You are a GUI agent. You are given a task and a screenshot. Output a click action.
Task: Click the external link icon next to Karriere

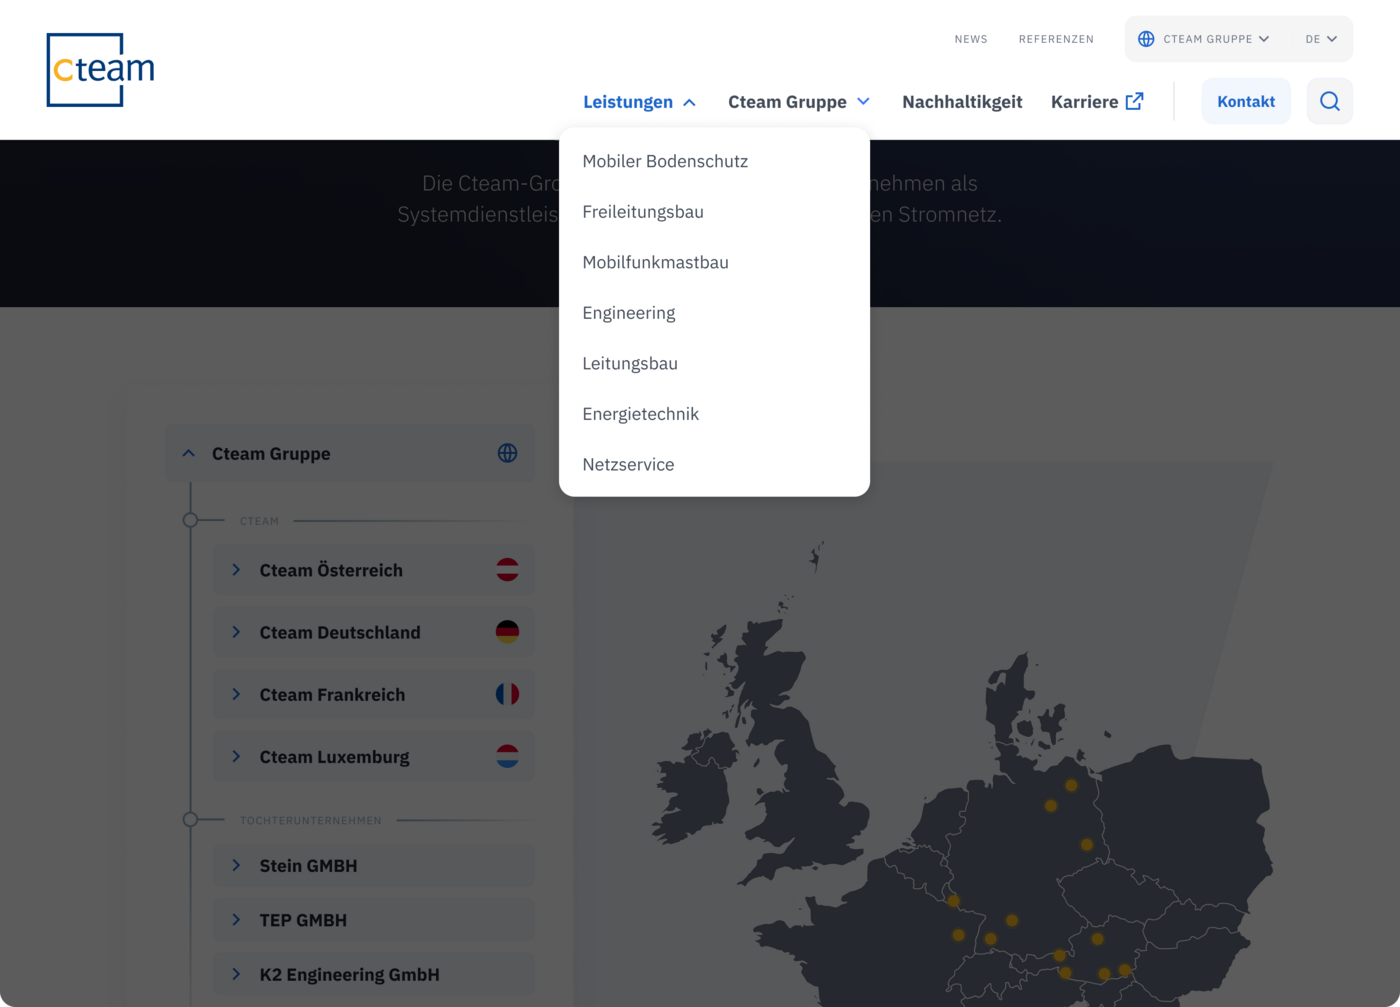[x=1134, y=101]
